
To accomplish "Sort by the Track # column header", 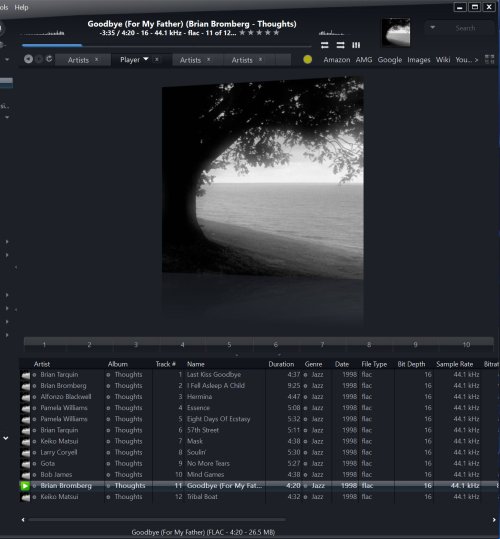I will pos(165,364).
